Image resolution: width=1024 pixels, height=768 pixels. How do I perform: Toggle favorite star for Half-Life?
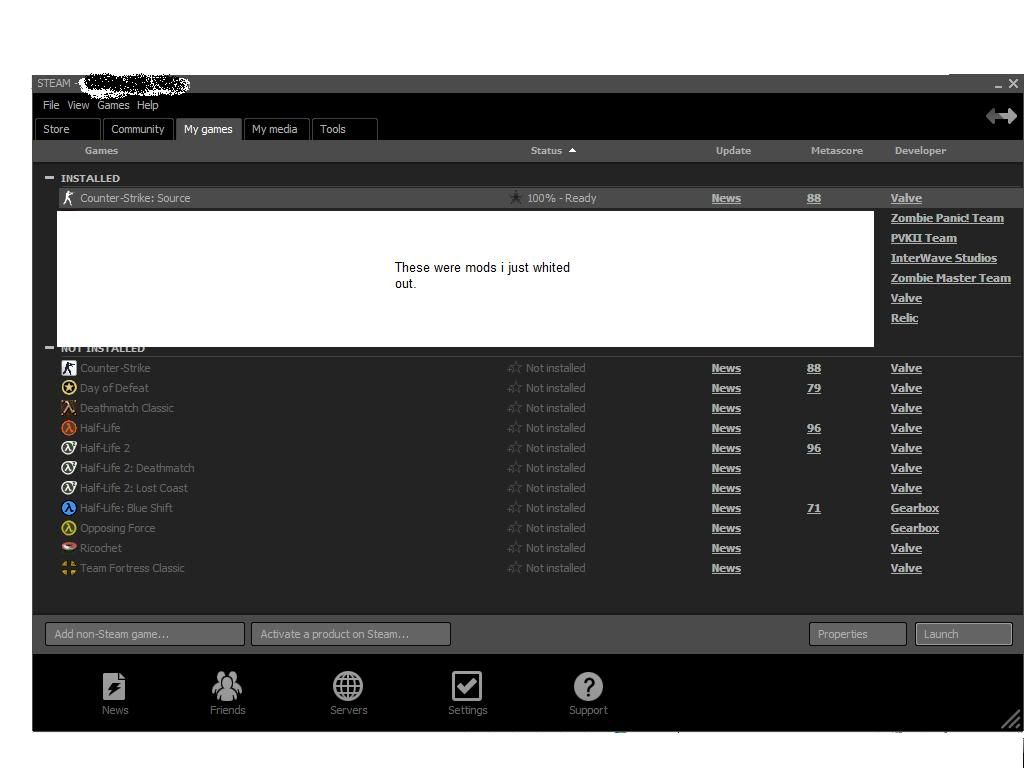coord(515,428)
